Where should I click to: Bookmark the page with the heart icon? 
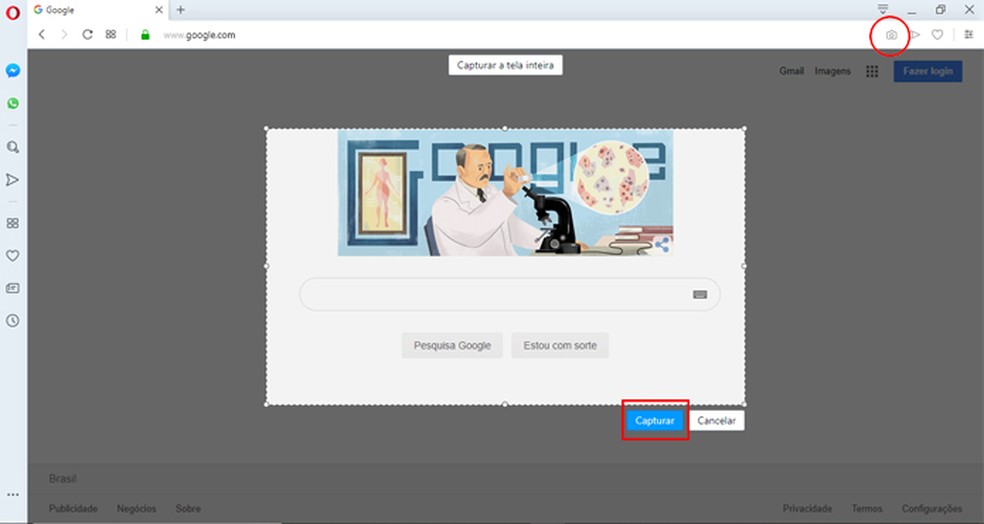point(937,35)
